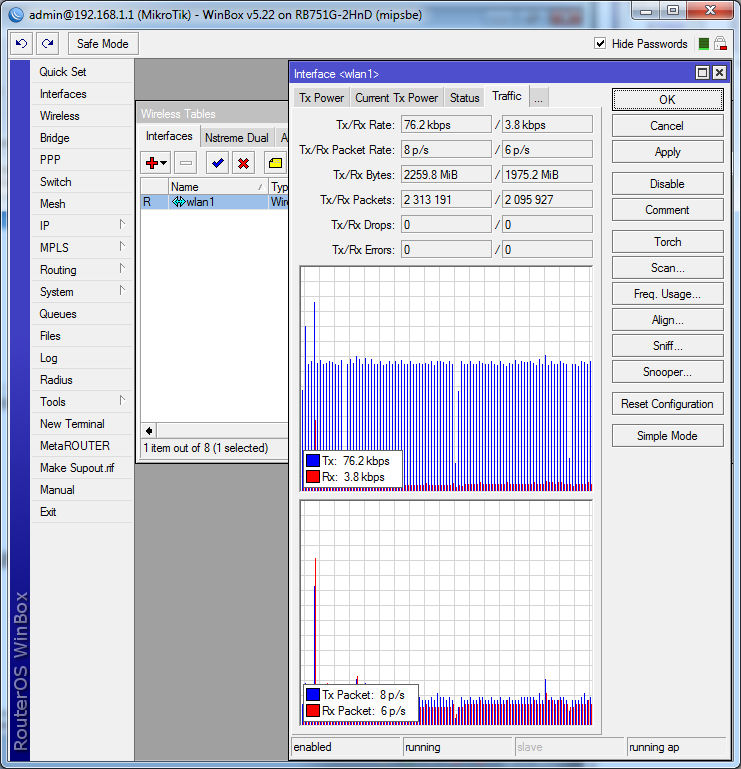Select Interfaces tab in Wireless Tables
This screenshot has height=769, width=741.
(169, 136)
